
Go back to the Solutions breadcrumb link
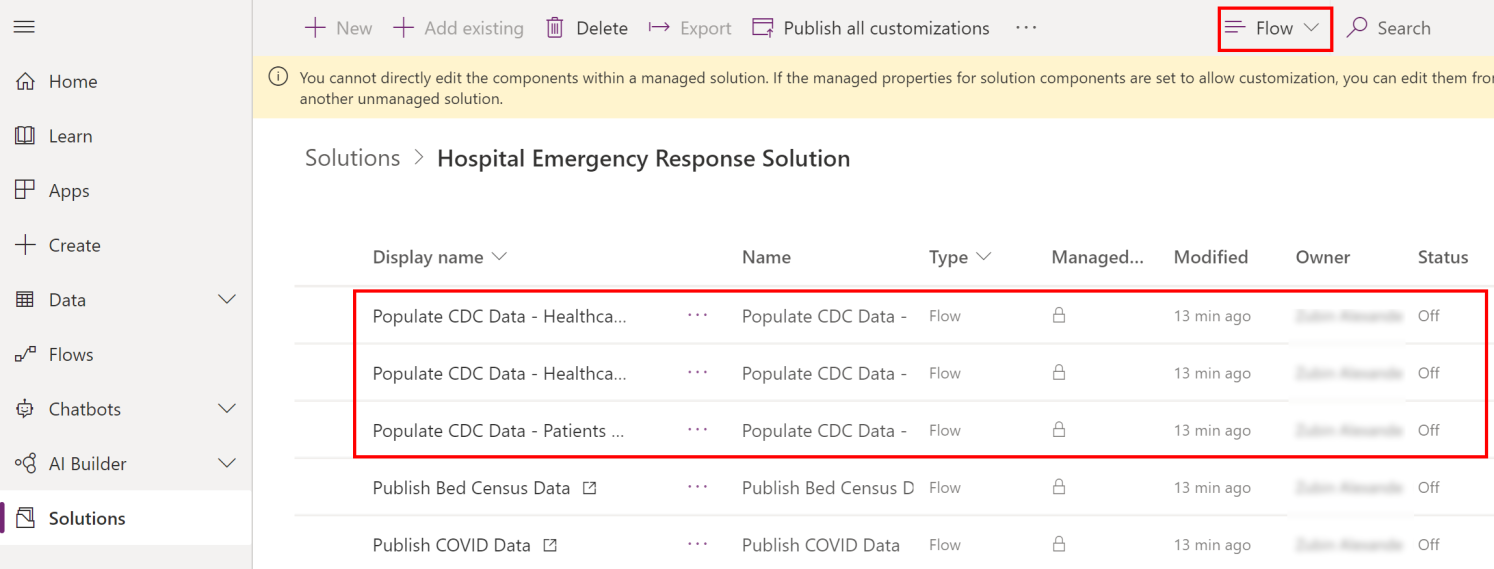pos(352,158)
